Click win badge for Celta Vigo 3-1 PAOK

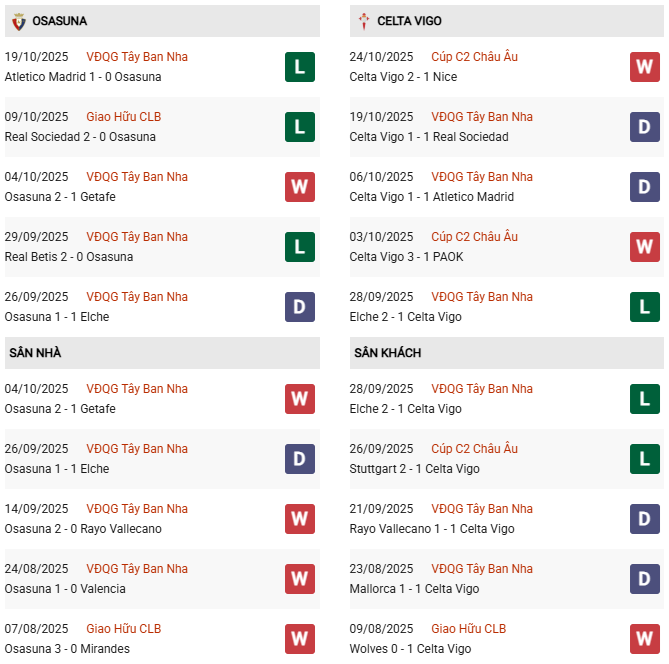pyautogui.click(x=644, y=247)
